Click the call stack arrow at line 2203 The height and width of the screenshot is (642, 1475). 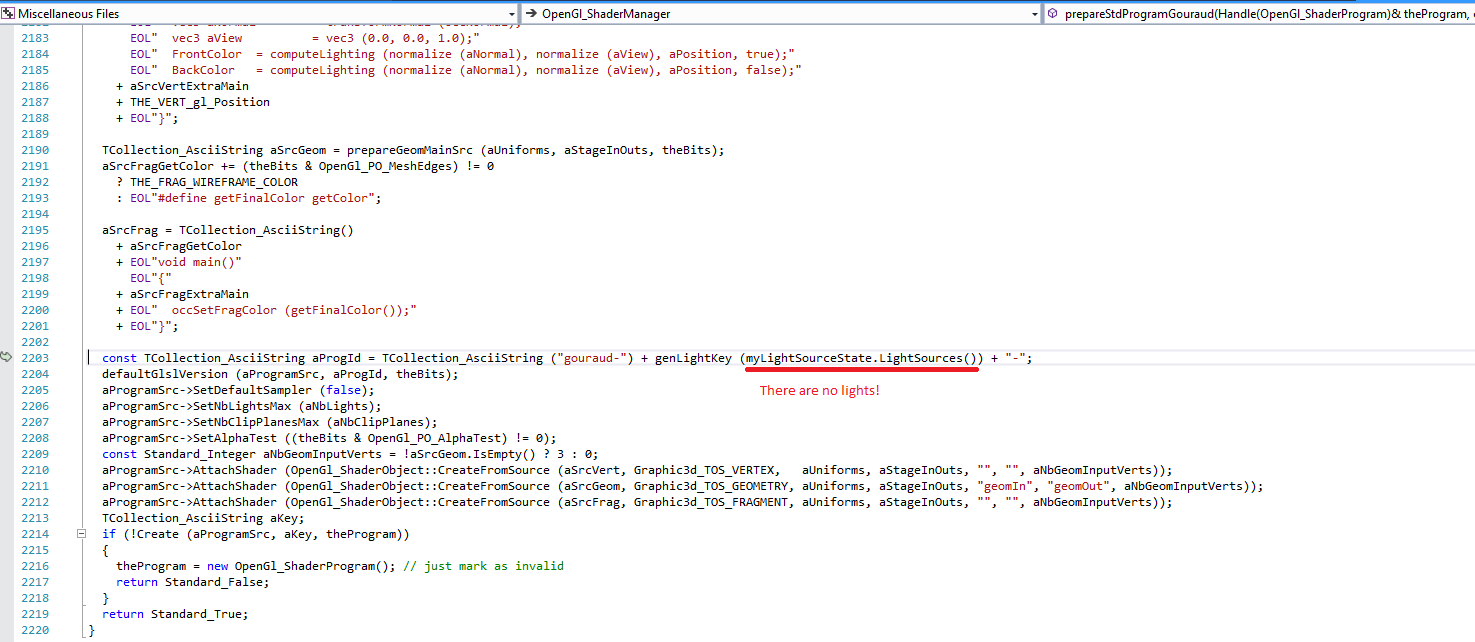(x=7, y=357)
